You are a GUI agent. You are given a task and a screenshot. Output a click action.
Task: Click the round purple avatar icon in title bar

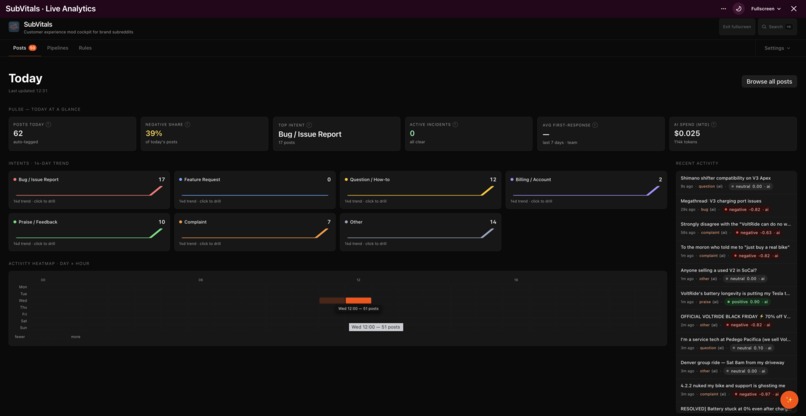pyautogui.click(x=738, y=9)
